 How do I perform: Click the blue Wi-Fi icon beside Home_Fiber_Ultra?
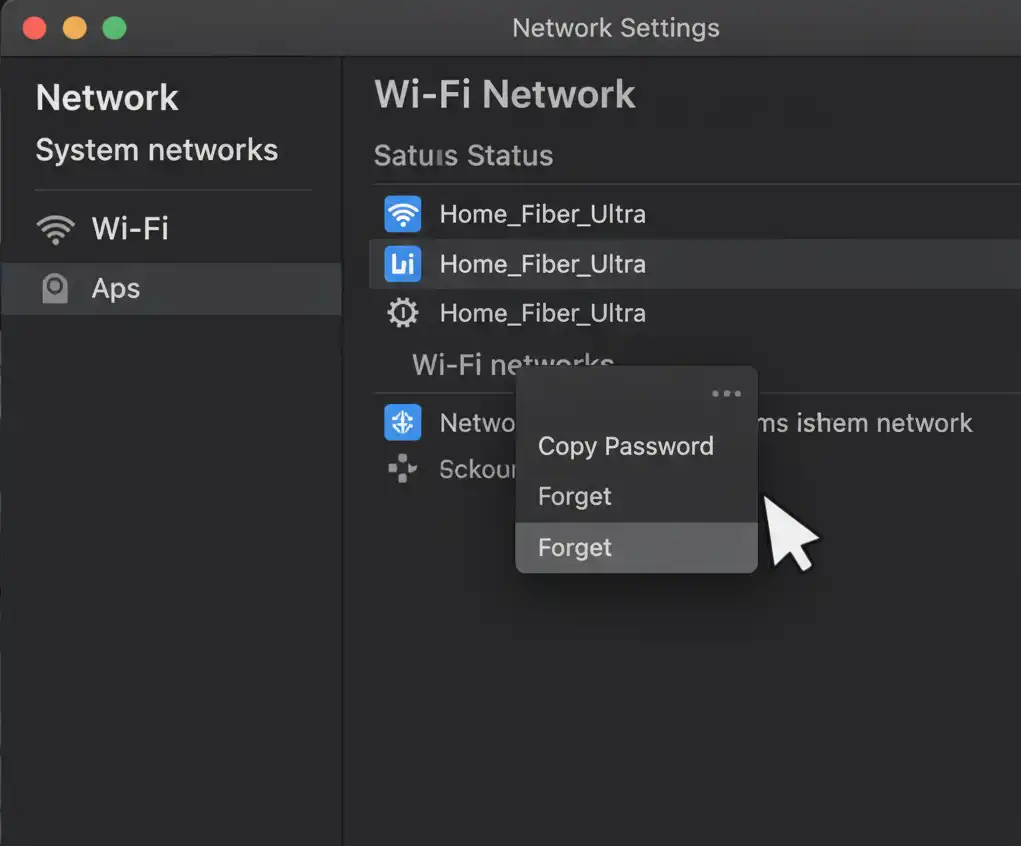[x=403, y=214]
